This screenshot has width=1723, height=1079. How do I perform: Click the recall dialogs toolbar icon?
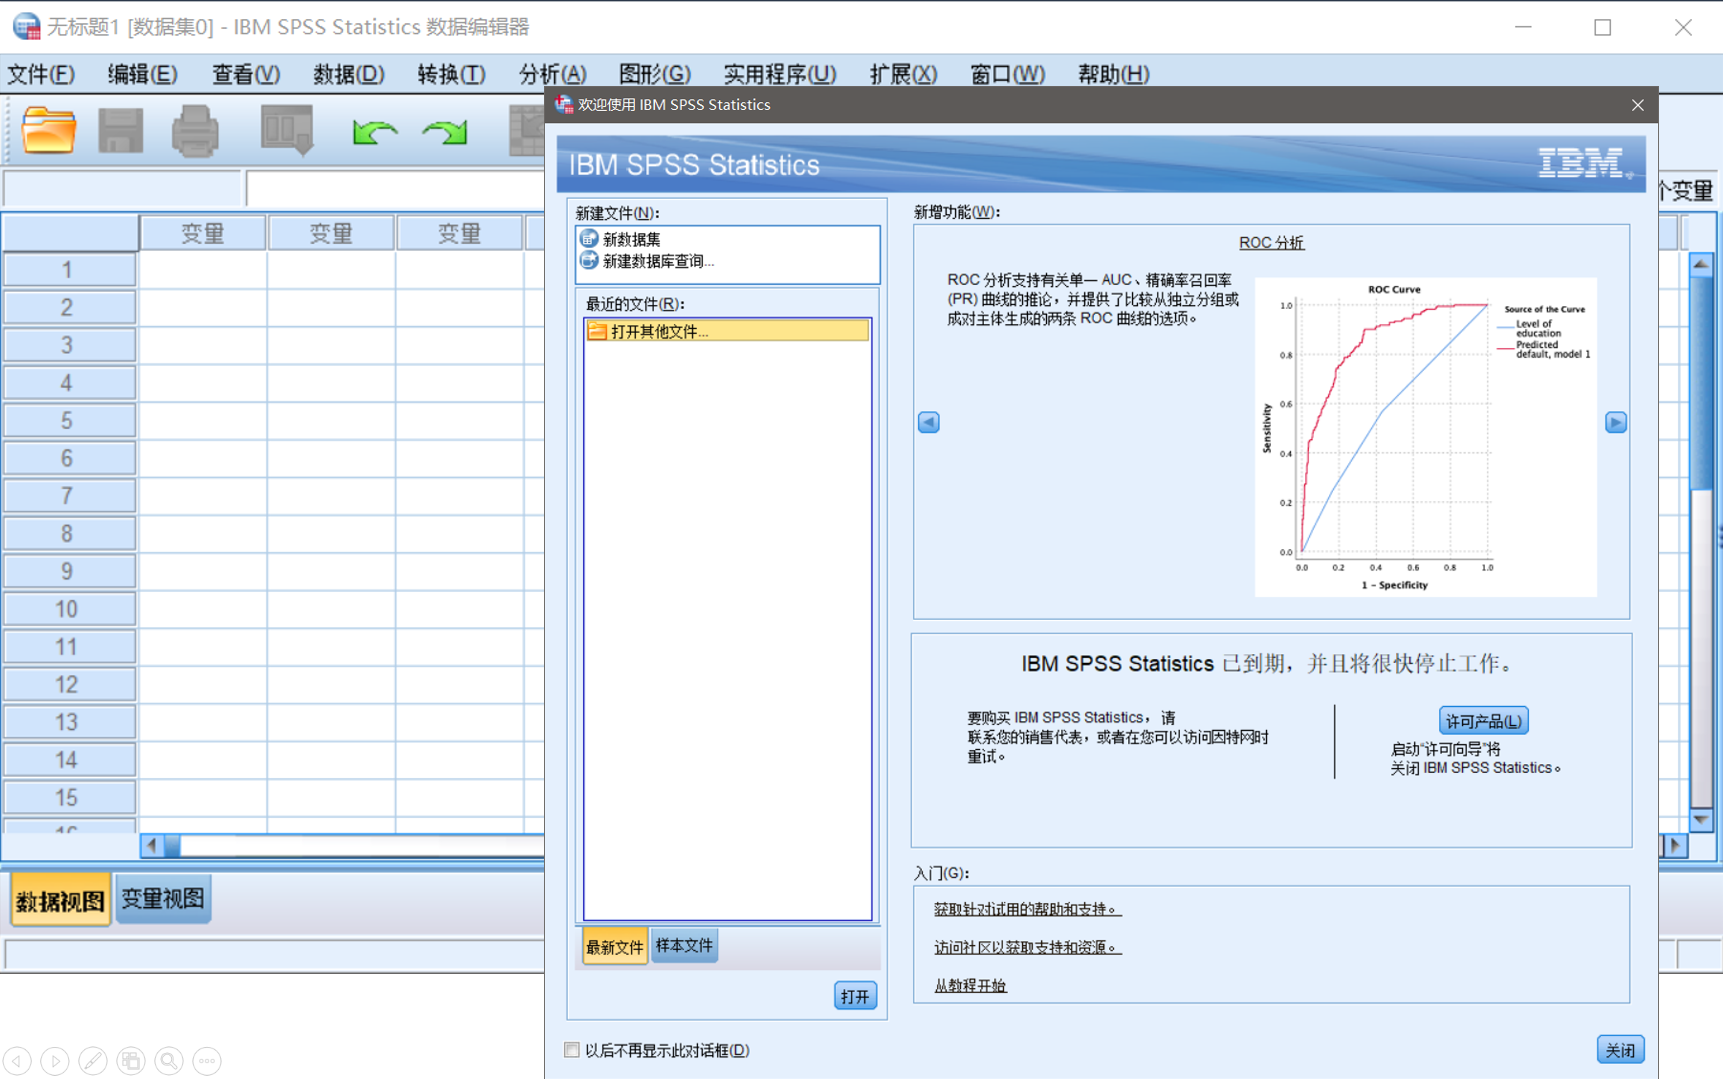pos(287,130)
